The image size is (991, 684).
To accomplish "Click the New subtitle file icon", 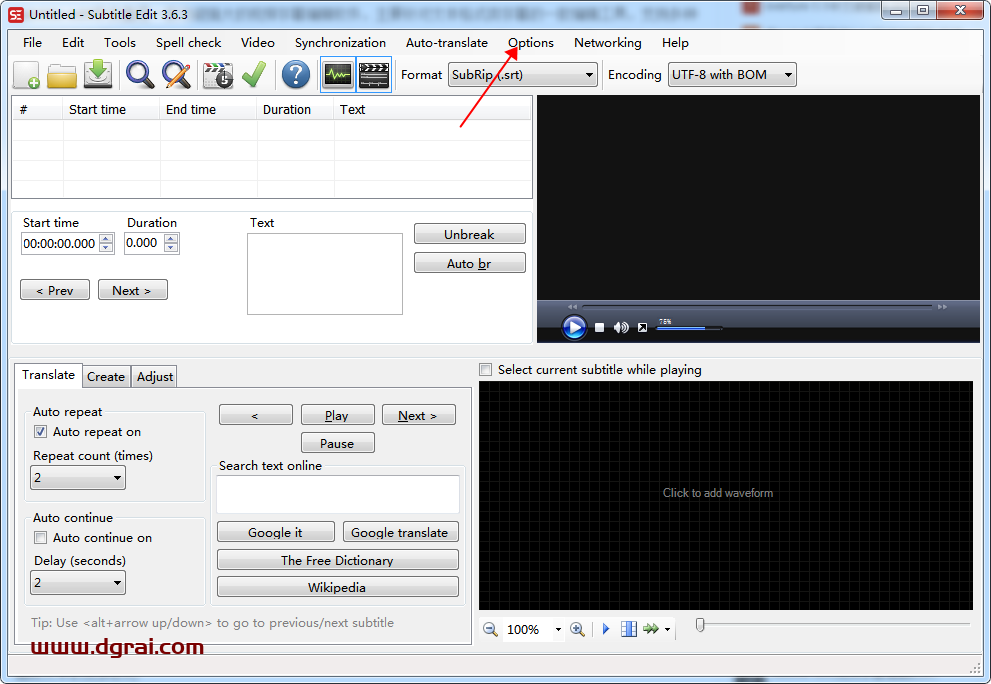I will click(x=26, y=75).
